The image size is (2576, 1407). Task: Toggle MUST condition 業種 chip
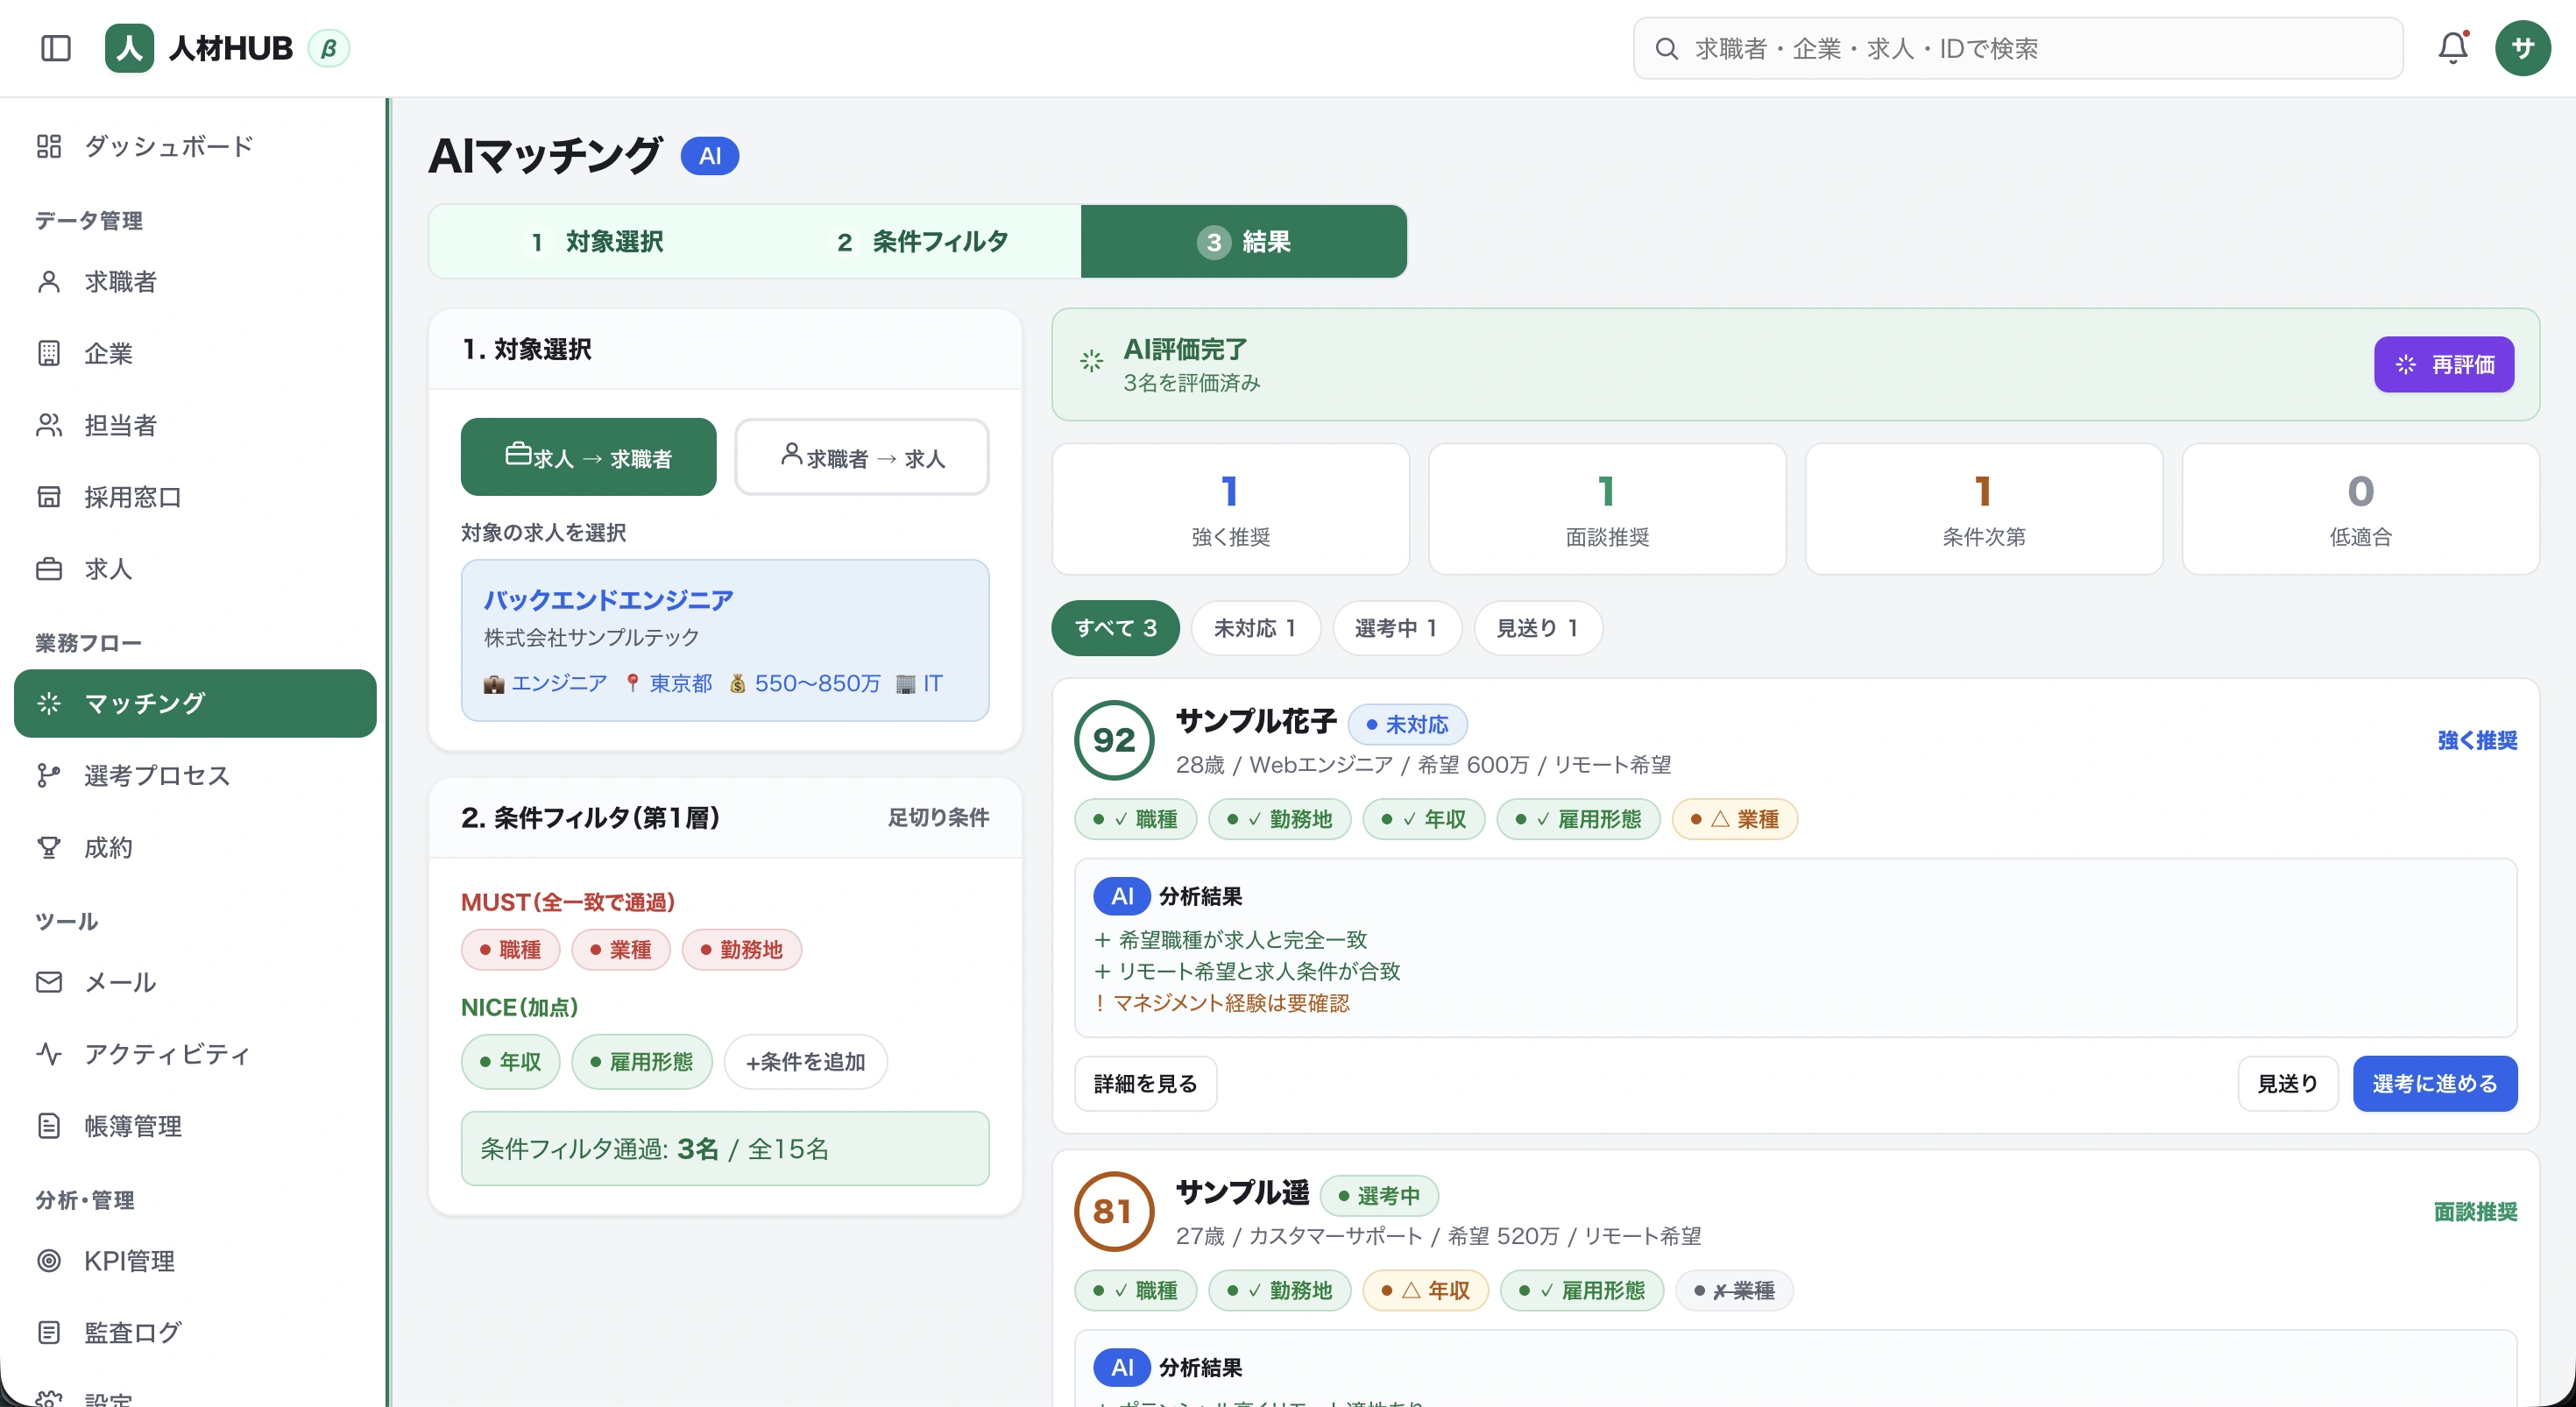621,949
